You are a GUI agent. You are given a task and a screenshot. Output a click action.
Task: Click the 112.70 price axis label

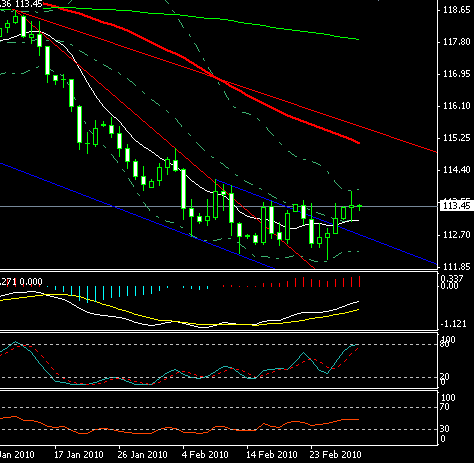point(456,235)
